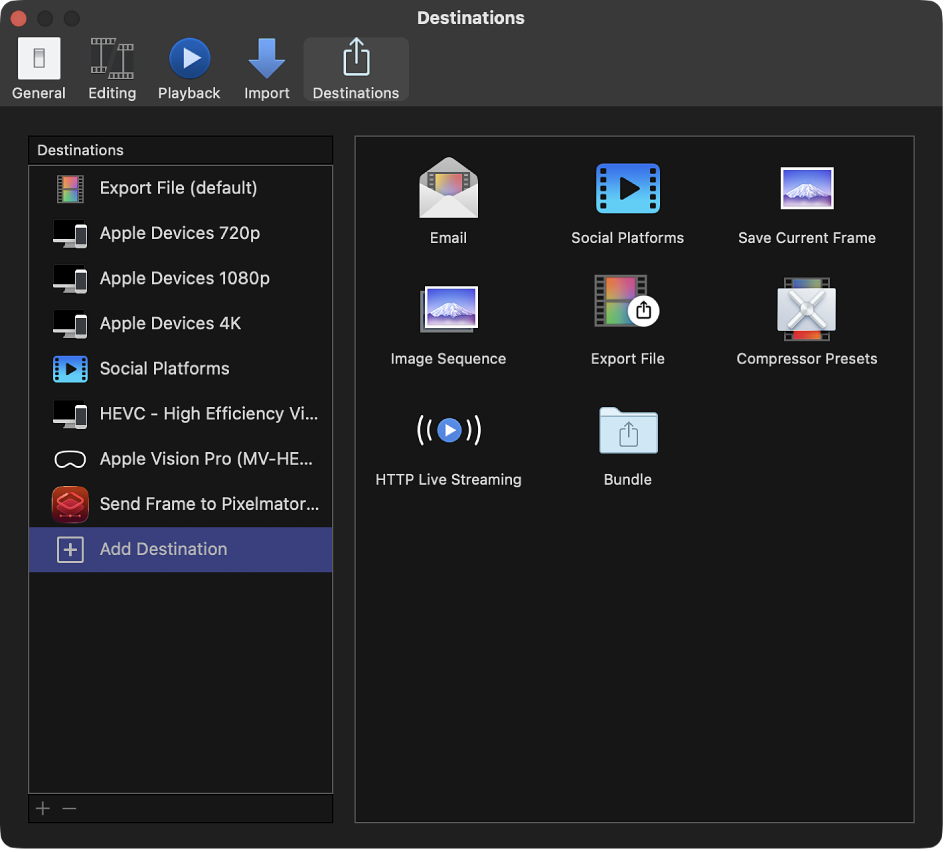Select 'Apple Vision Pro (MV-HE...' label
This screenshot has width=944, height=852.
(206, 459)
